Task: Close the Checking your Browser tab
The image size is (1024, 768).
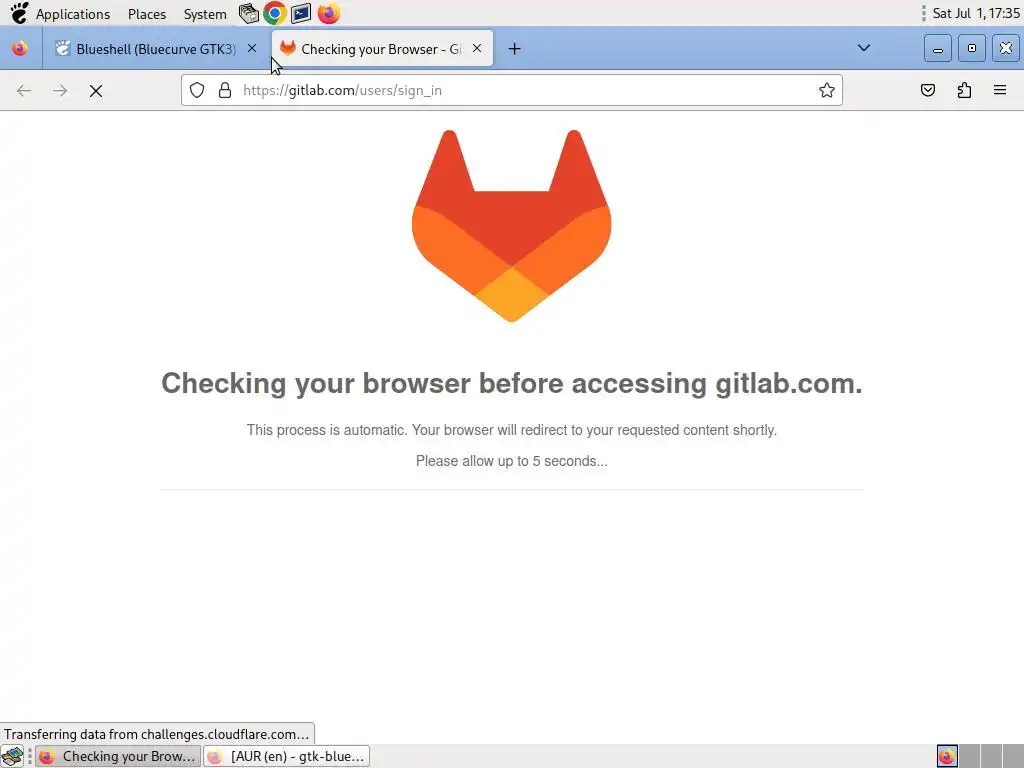Action: pyautogui.click(x=477, y=48)
